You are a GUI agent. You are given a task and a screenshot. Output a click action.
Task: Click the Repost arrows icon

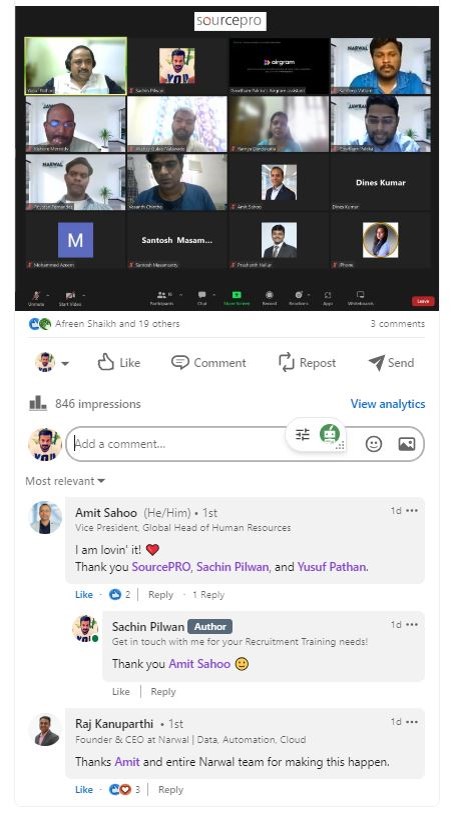point(286,362)
